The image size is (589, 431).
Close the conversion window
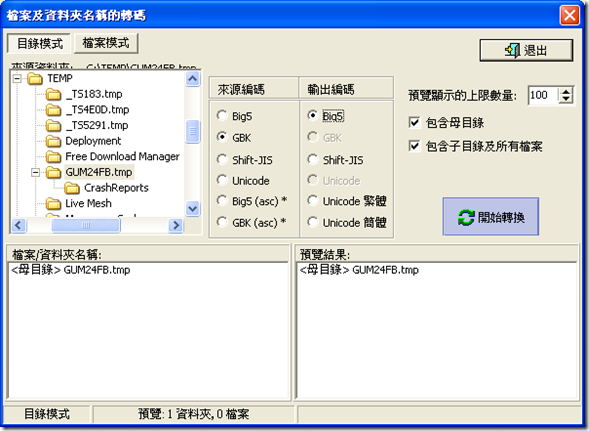(569, 15)
